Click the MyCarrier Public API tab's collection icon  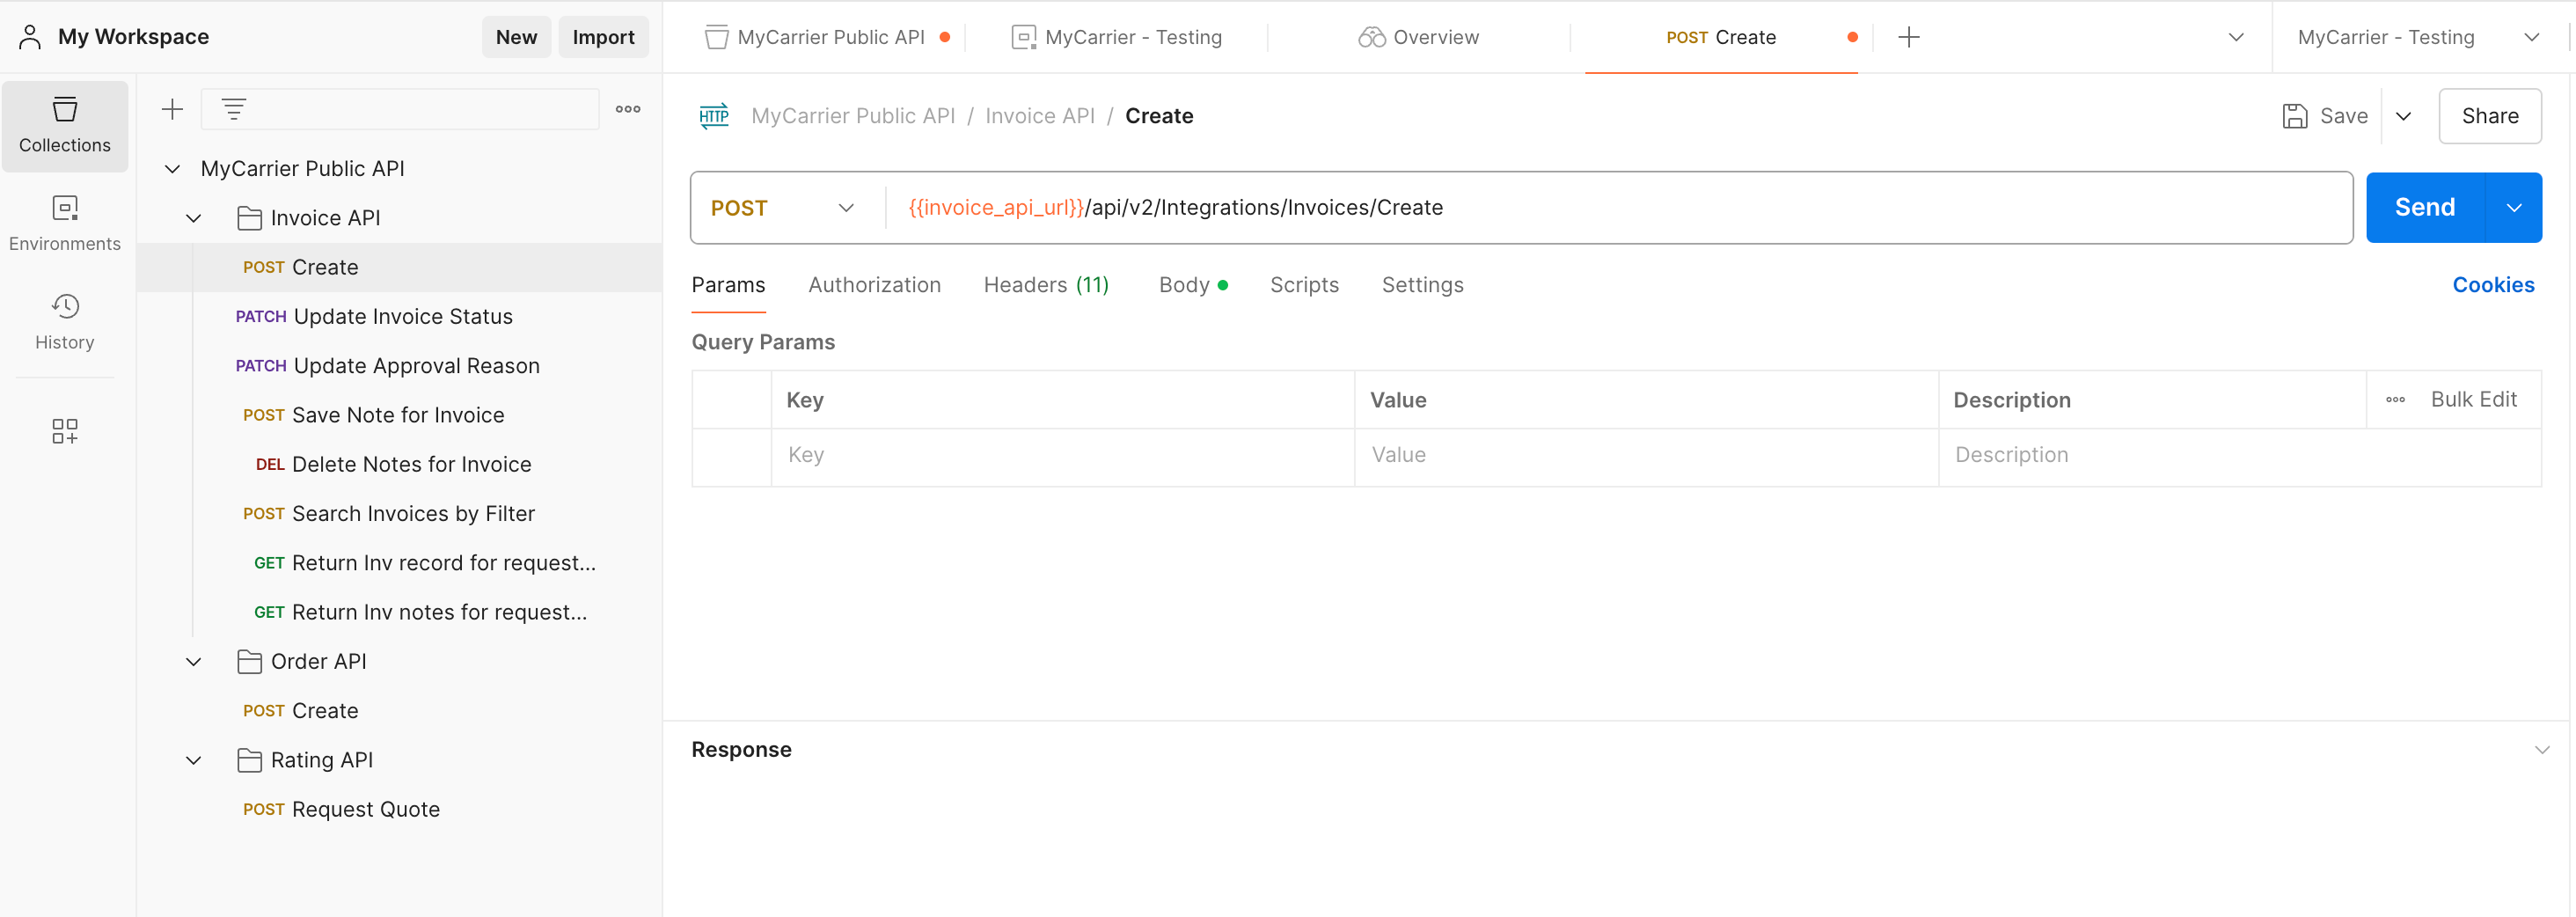(716, 37)
